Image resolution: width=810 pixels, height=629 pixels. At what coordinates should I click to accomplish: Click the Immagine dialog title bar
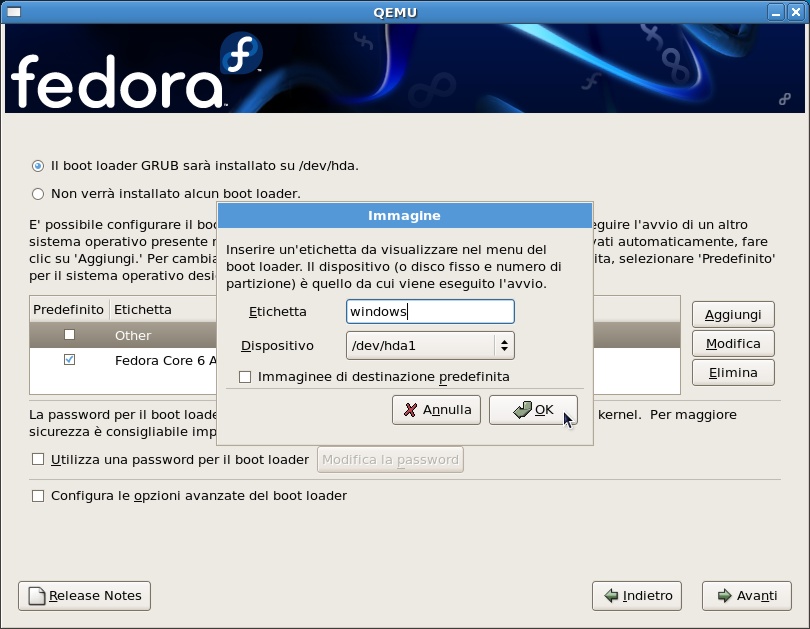(x=404, y=215)
